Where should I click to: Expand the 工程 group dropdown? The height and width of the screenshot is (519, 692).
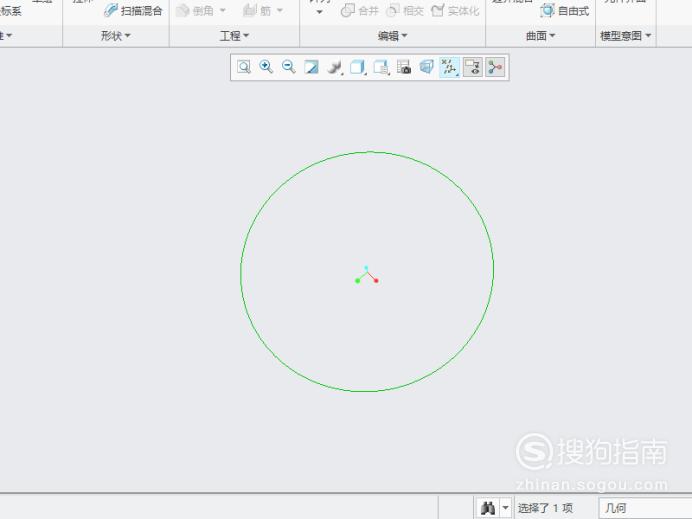pyautogui.click(x=234, y=36)
